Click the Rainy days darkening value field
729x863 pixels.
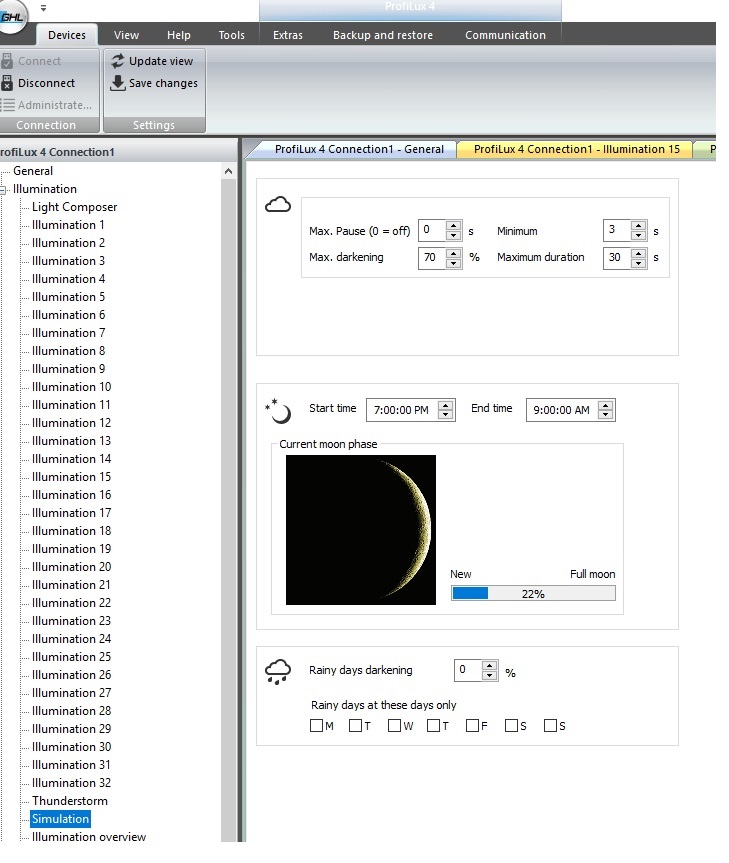(x=468, y=670)
